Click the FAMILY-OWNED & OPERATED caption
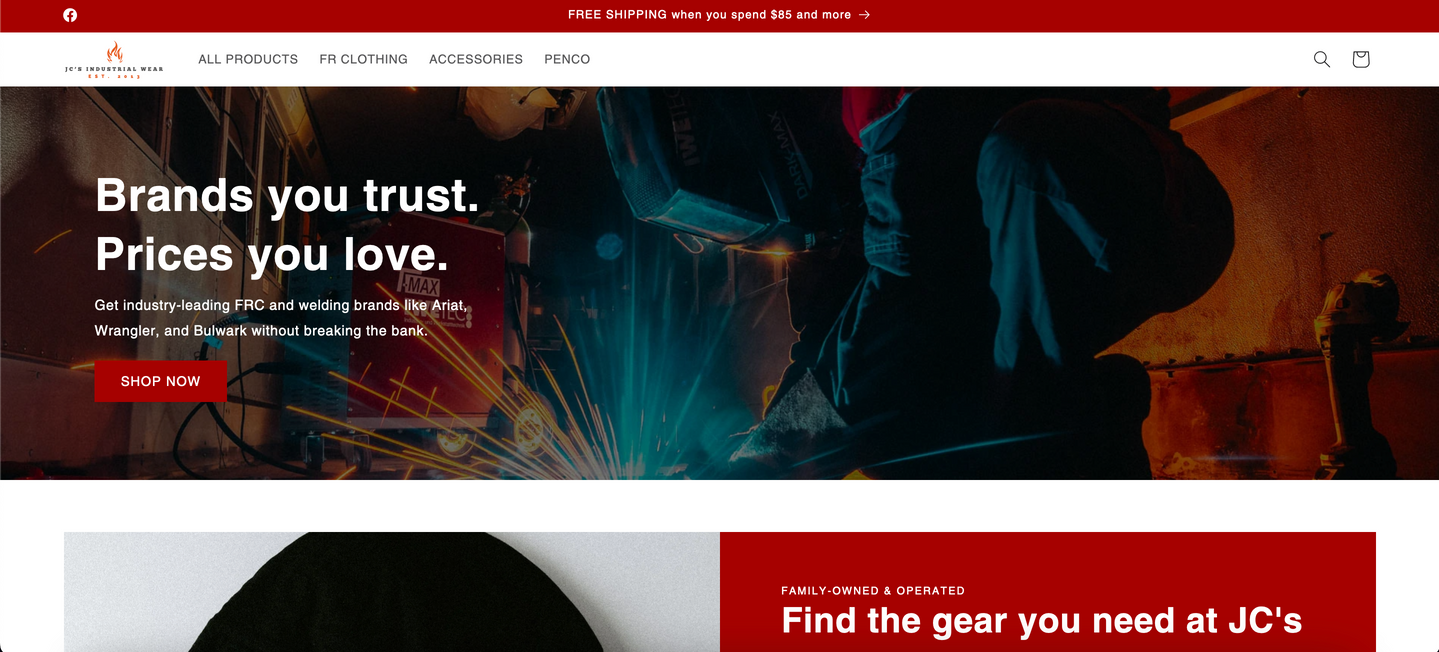Image resolution: width=1439 pixels, height=652 pixels. pos(873,591)
